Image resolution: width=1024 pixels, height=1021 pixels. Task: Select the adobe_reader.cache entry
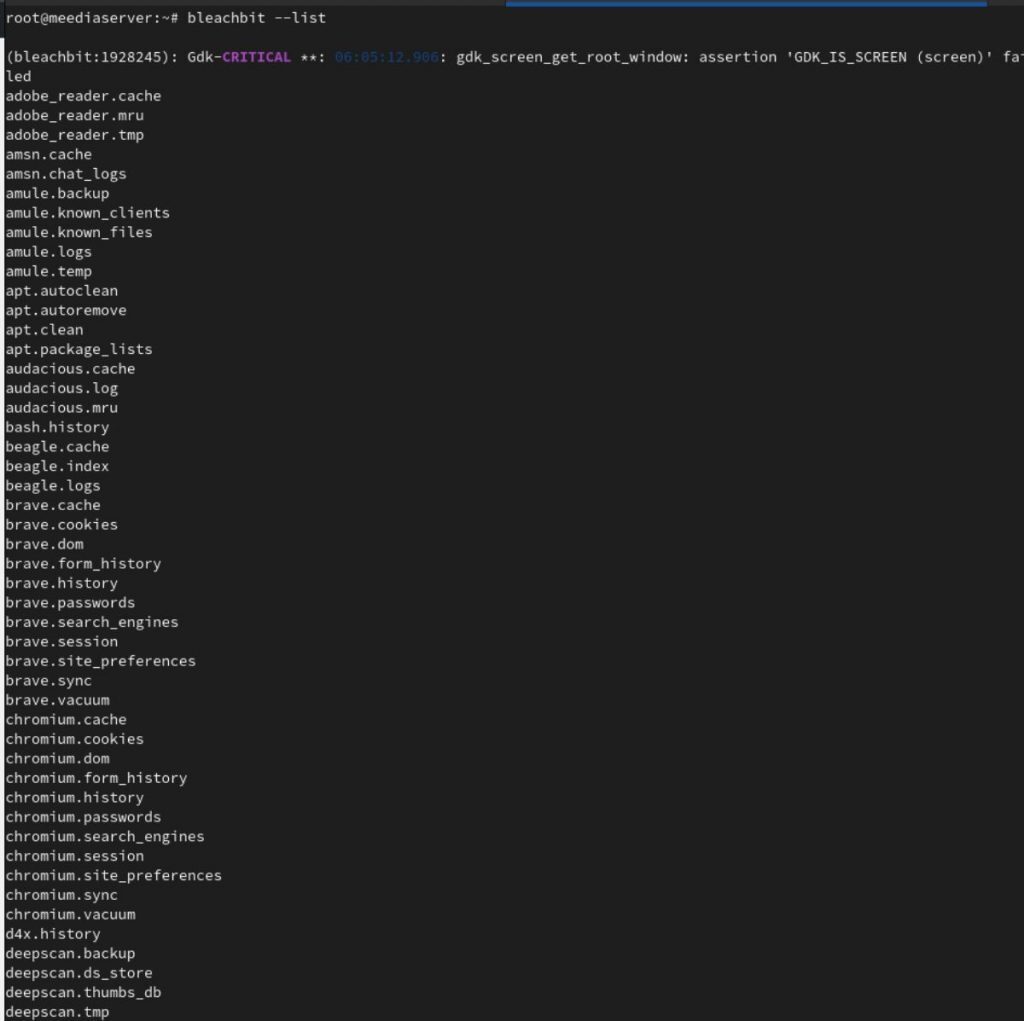(83, 95)
